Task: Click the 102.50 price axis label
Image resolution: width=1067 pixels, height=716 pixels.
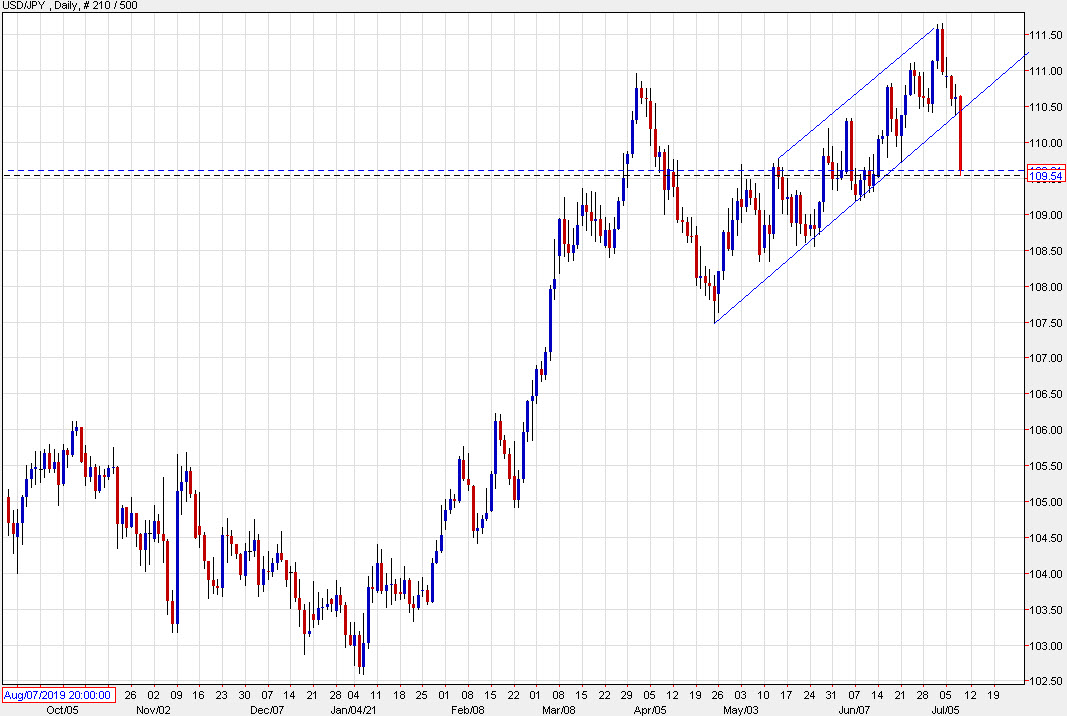Action: click(x=1046, y=681)
